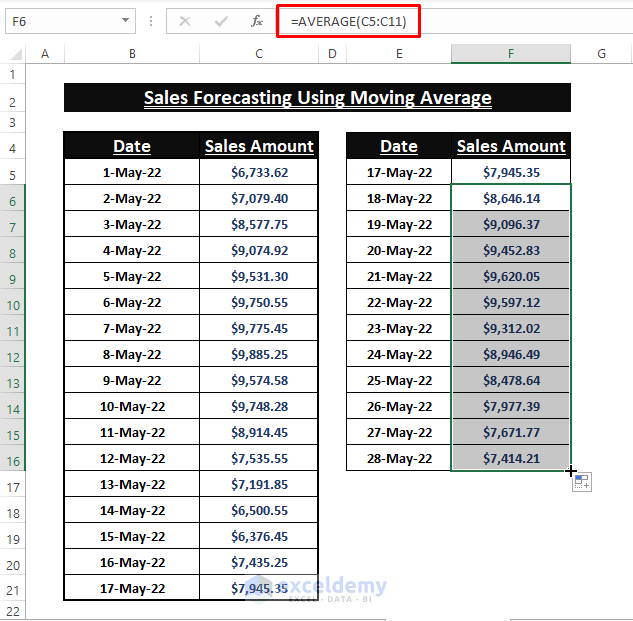Screen dimensions: 633x621
Task: Select the cell $6,733.62
Action: pos(259,172)
